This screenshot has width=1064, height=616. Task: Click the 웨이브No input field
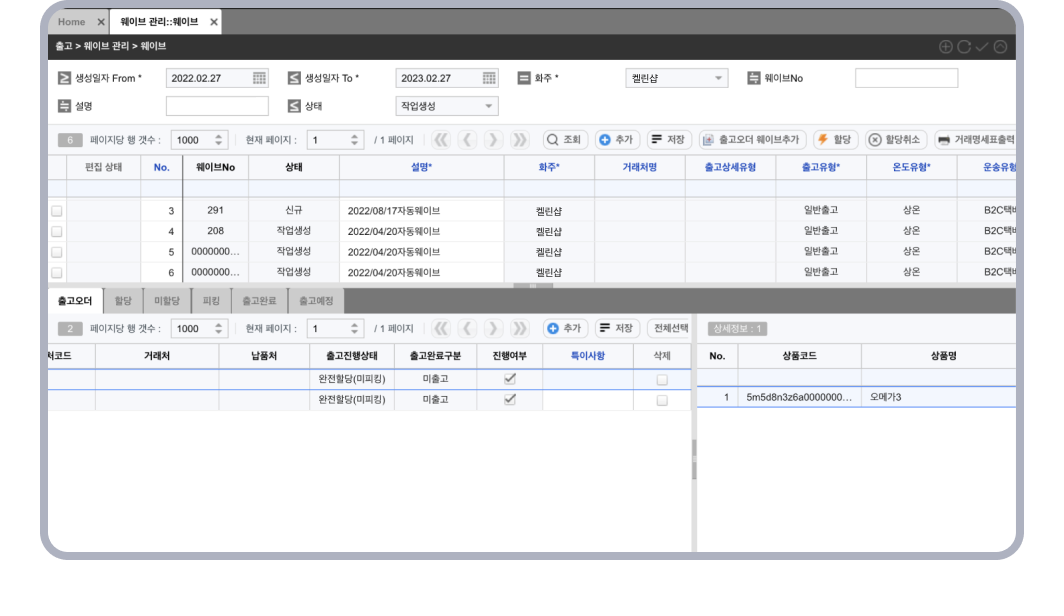click(x=906, y=78)
